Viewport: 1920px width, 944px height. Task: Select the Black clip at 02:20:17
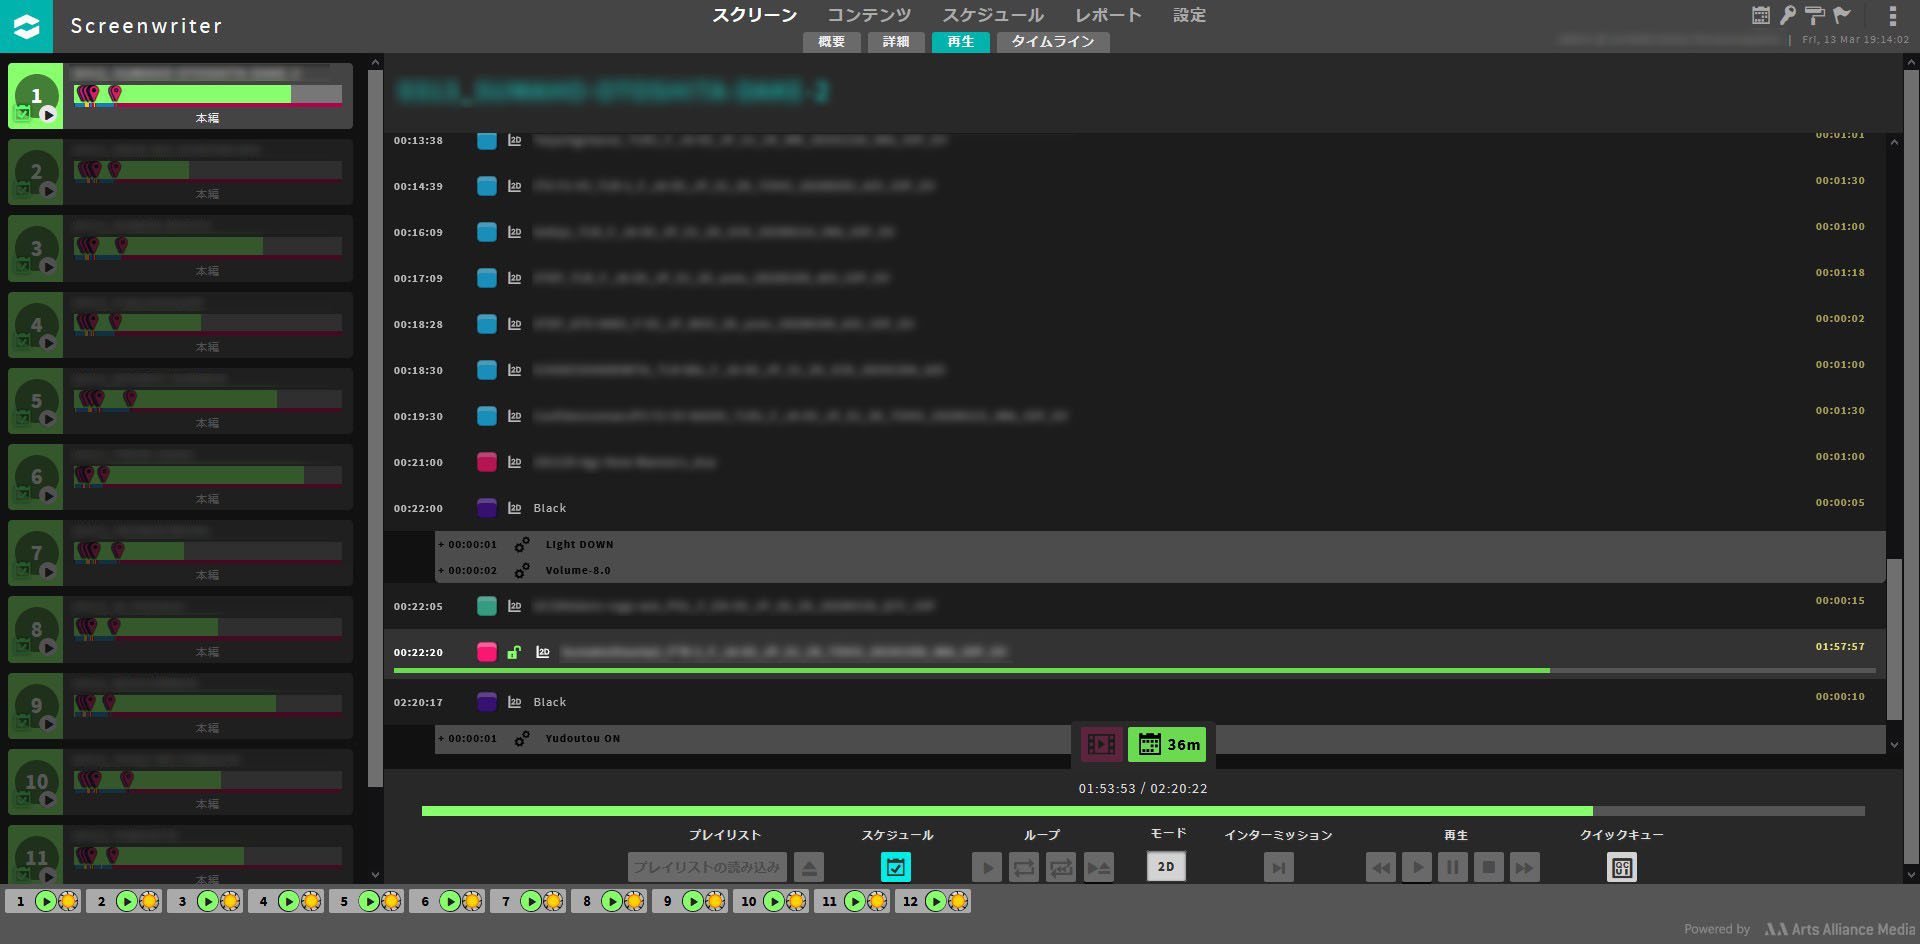pyautogui.click(x=1135, y=702)
